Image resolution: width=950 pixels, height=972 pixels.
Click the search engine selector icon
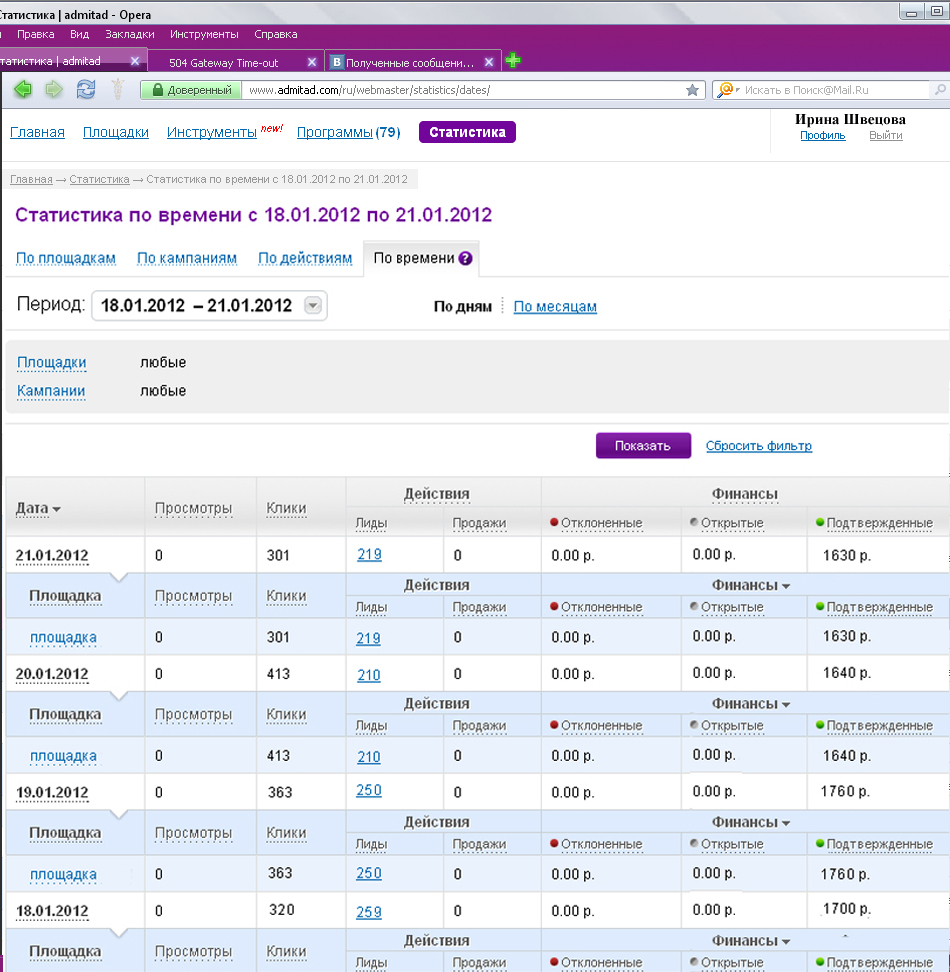coord(728,90)
